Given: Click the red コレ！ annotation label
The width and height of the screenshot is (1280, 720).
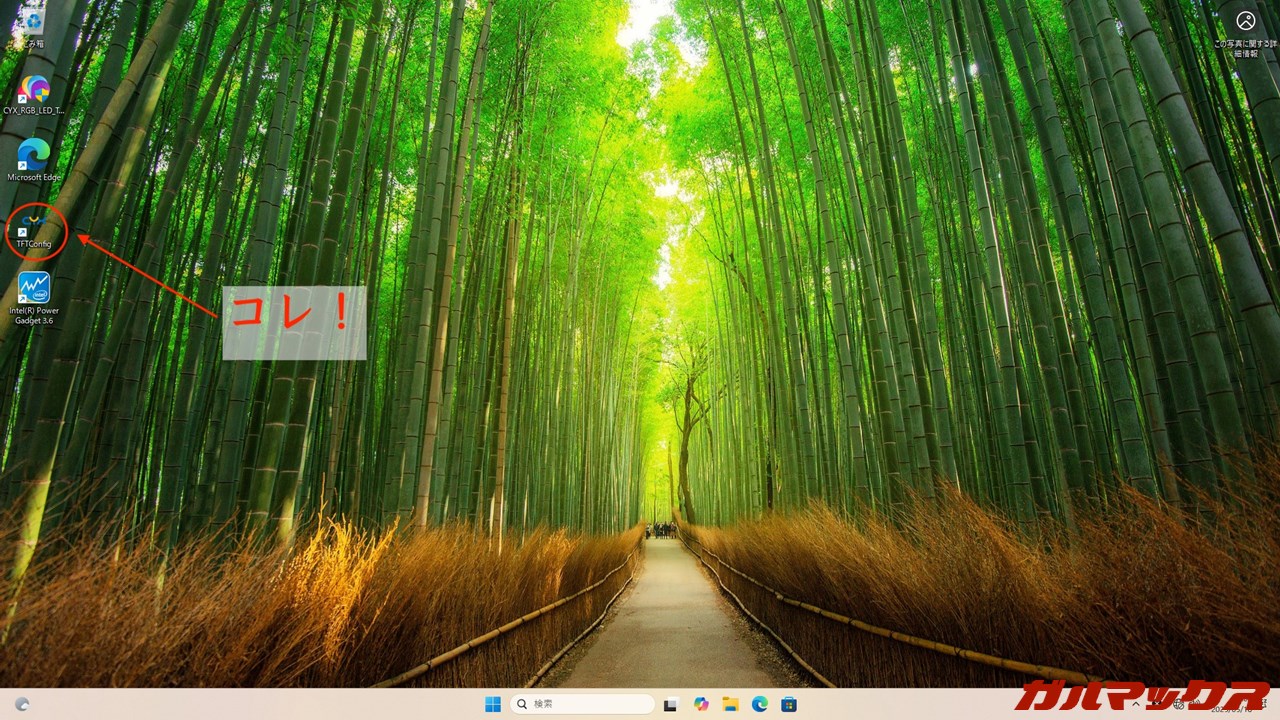Looking at the screenshot, I should click(x=293, y=322).
